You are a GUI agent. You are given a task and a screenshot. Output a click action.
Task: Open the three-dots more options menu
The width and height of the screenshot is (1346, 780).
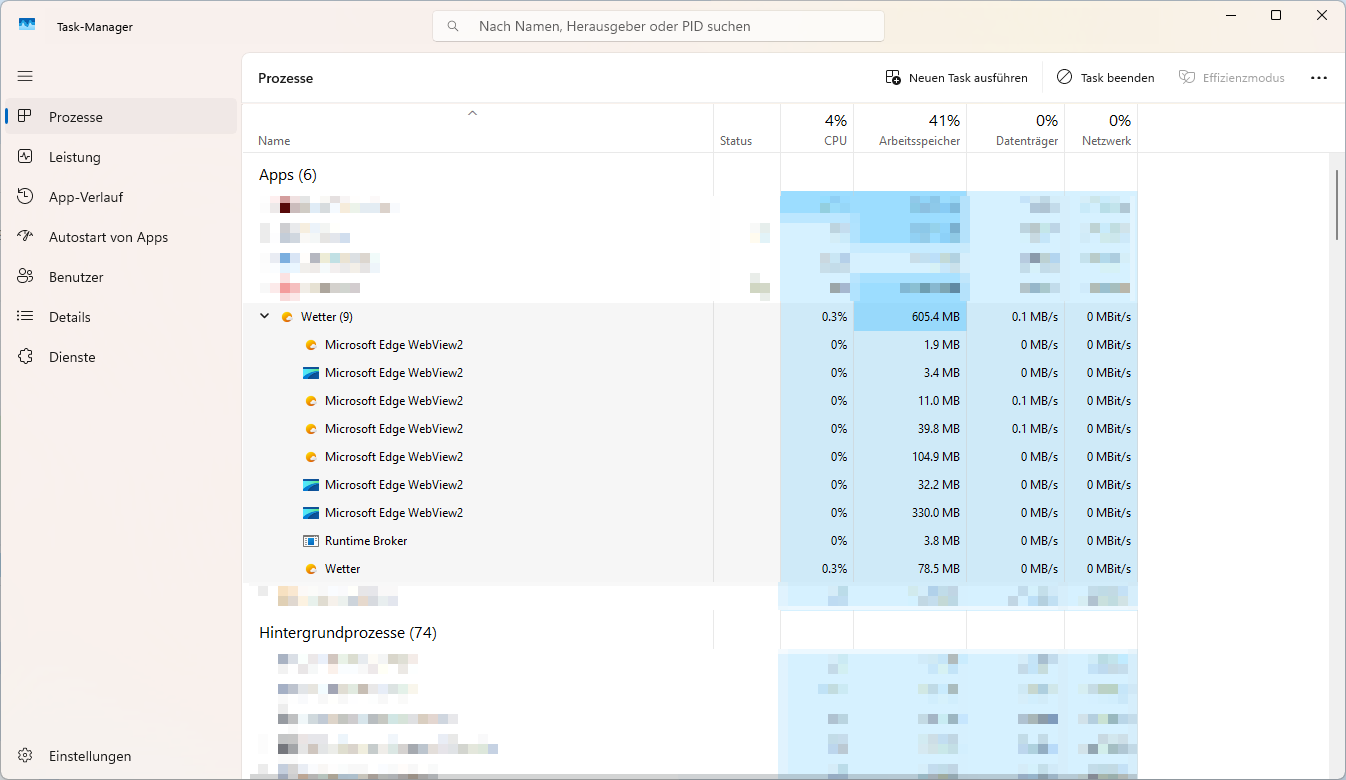tap(1318, 77)
